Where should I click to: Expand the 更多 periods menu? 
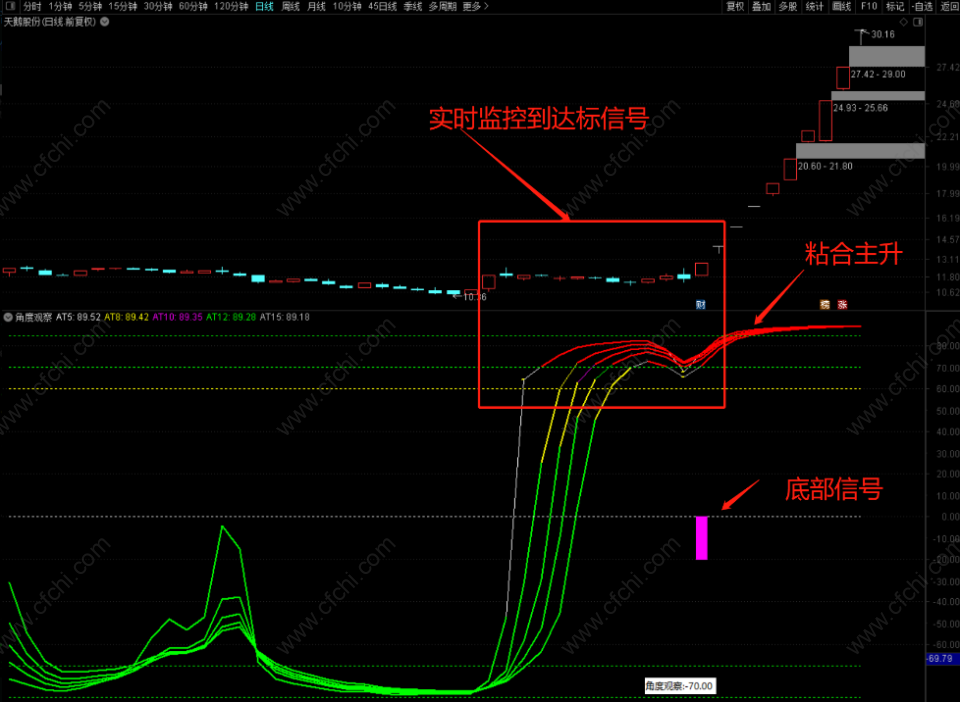476,6
